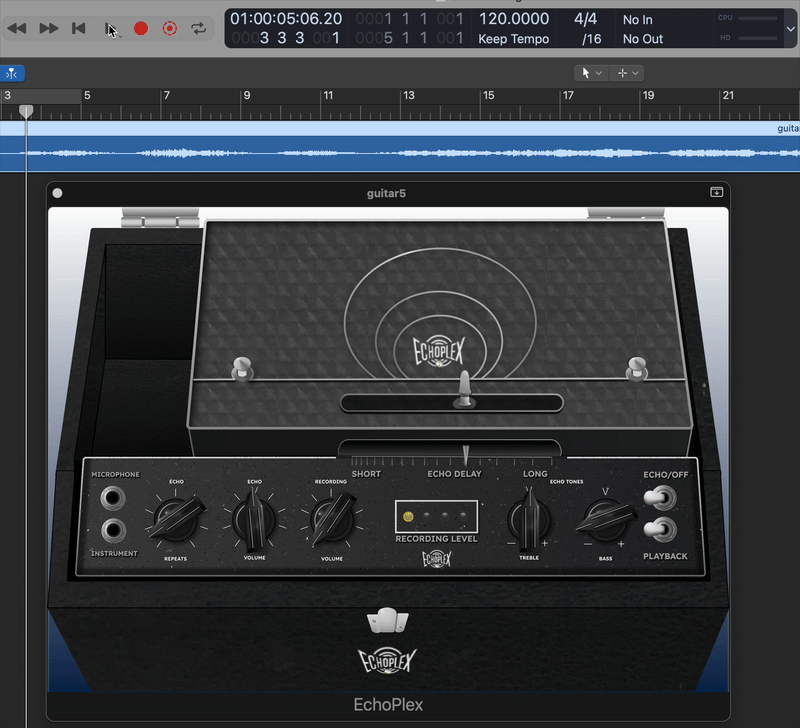Click the Recording Volume knob
800x728 pixels.
tap(332, 519)
